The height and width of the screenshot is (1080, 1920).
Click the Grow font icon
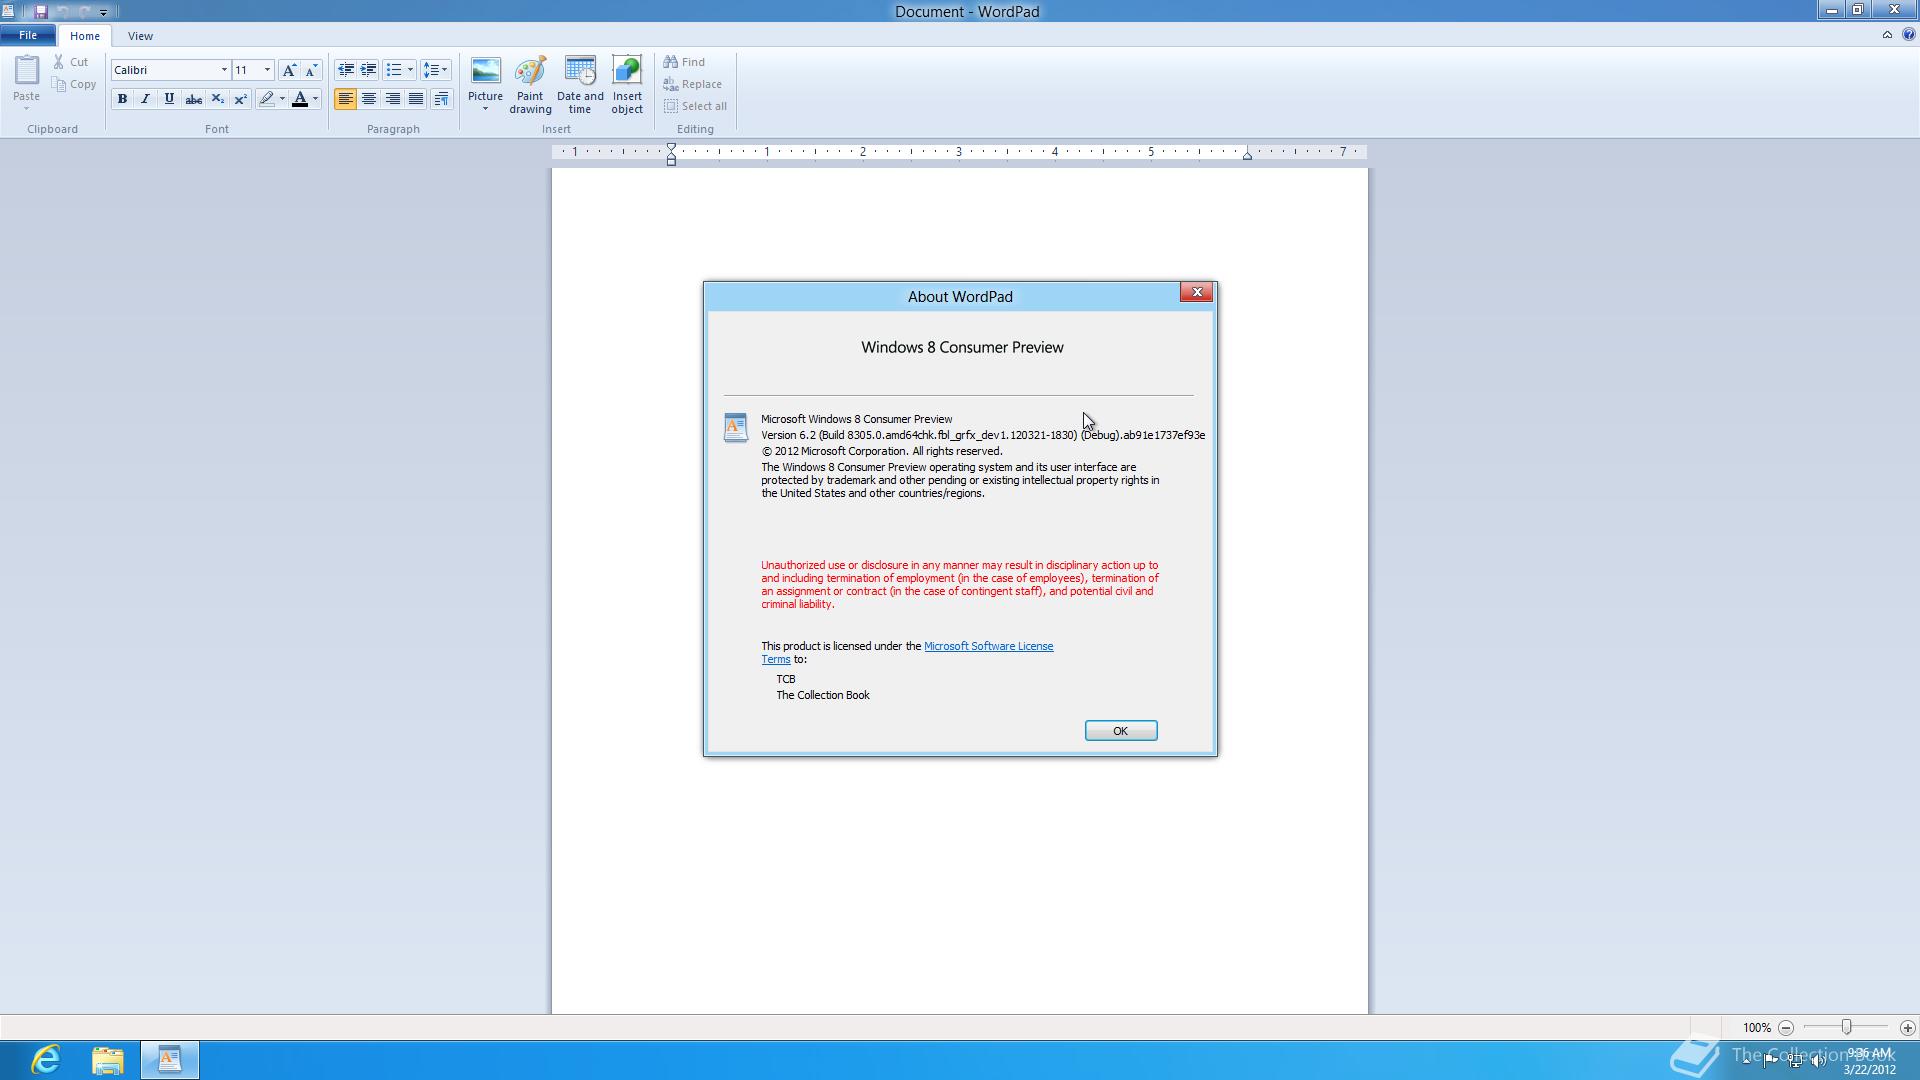coord(289,70)
